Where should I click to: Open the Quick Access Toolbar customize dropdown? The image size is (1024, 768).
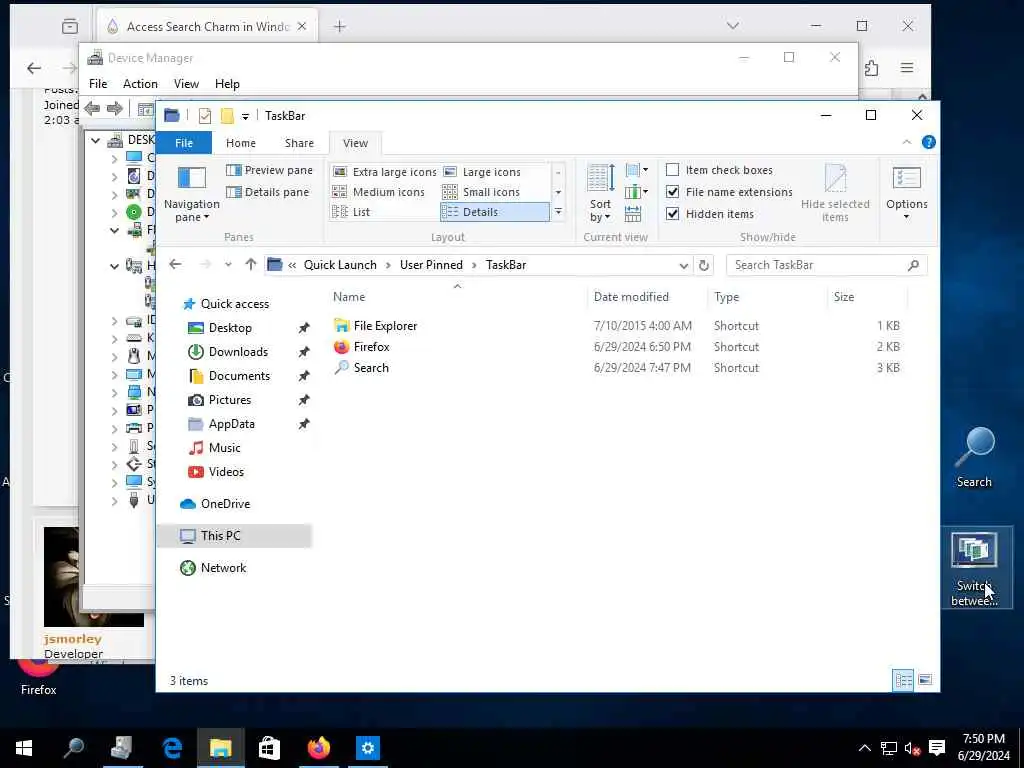click(245, 116)
